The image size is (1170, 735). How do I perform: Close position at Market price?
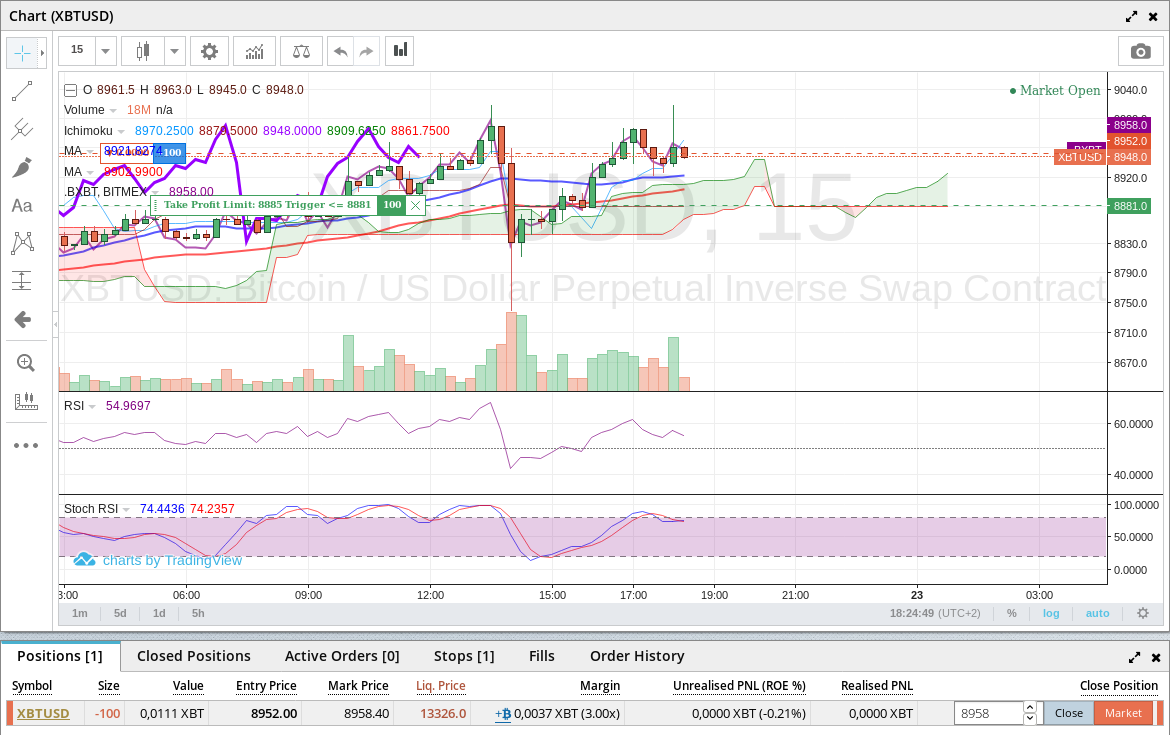pyautogui.click(x=1123, y=713)
